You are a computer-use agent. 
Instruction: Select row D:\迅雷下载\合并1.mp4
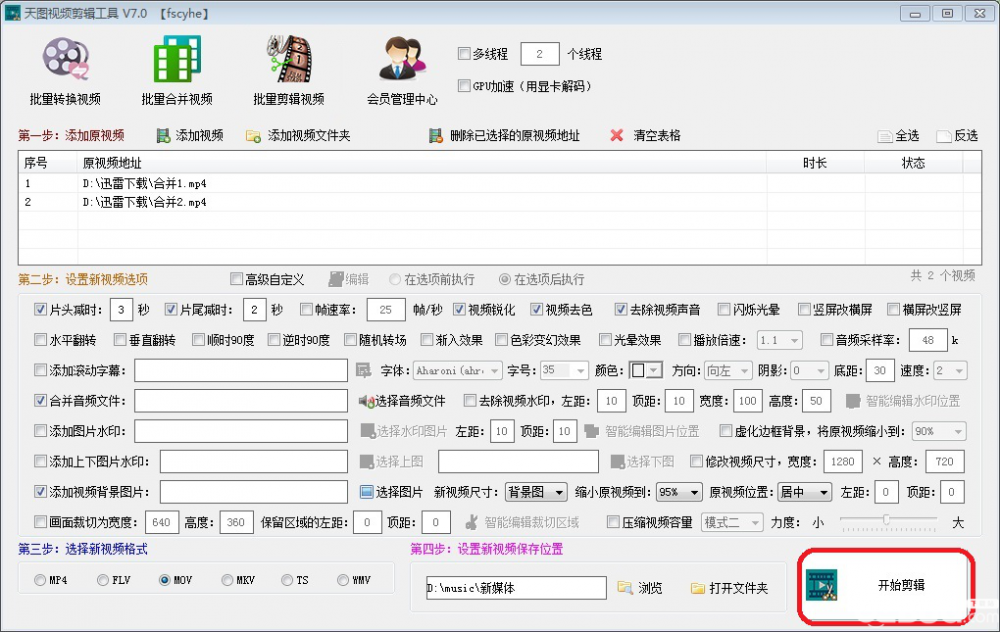click(x=500, y=184)
